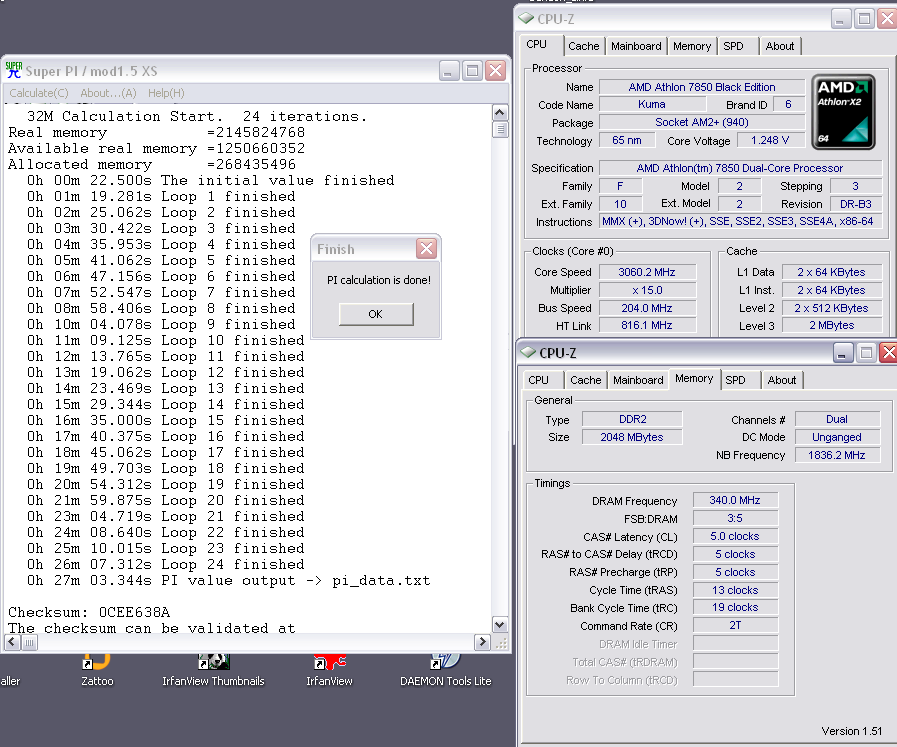
Task: Click the 'PI value output -> pi_data.txt' line
Action: (229, 581)
